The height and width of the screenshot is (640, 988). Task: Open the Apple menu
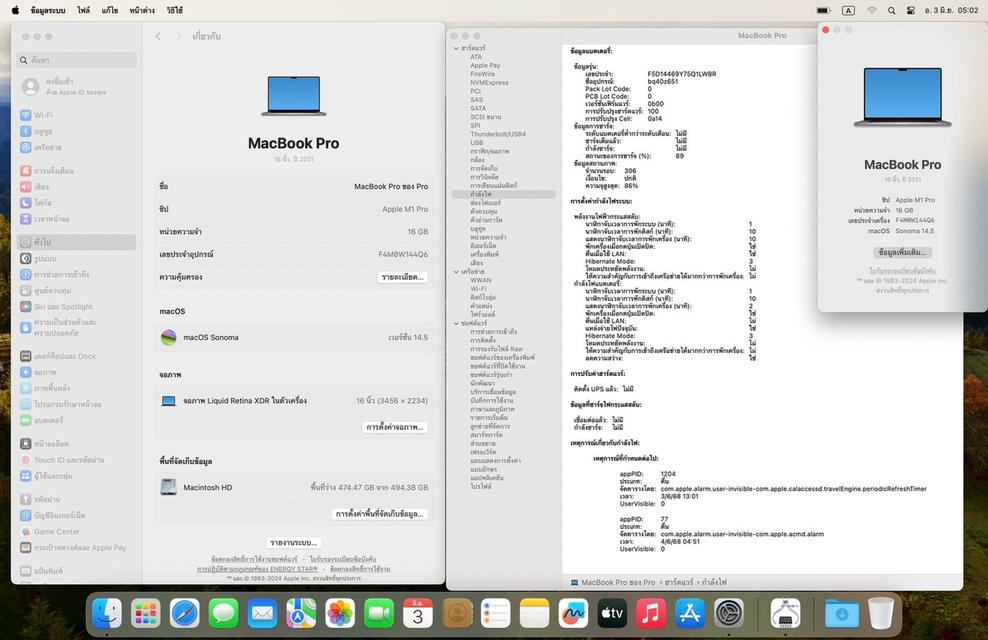(x=15, y=11)
